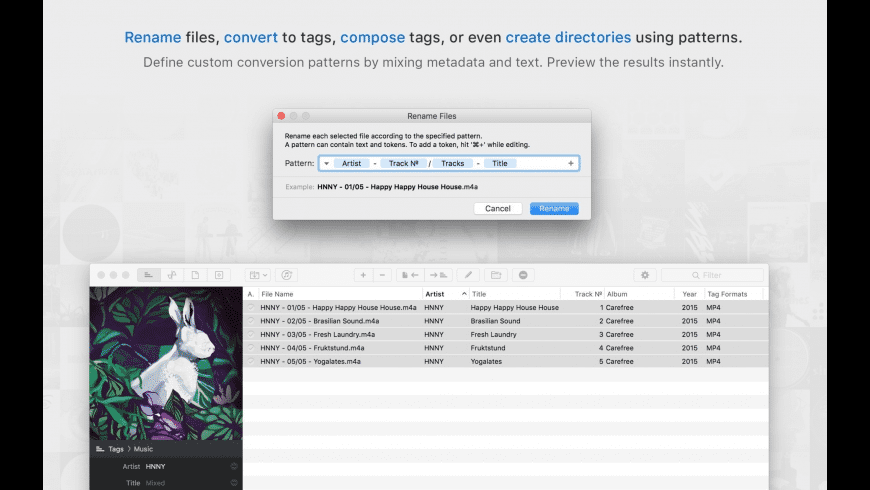Viewport: 870px width, 490px height.
Task: Sort by the File Name column header
Action: tap(340, 294)
